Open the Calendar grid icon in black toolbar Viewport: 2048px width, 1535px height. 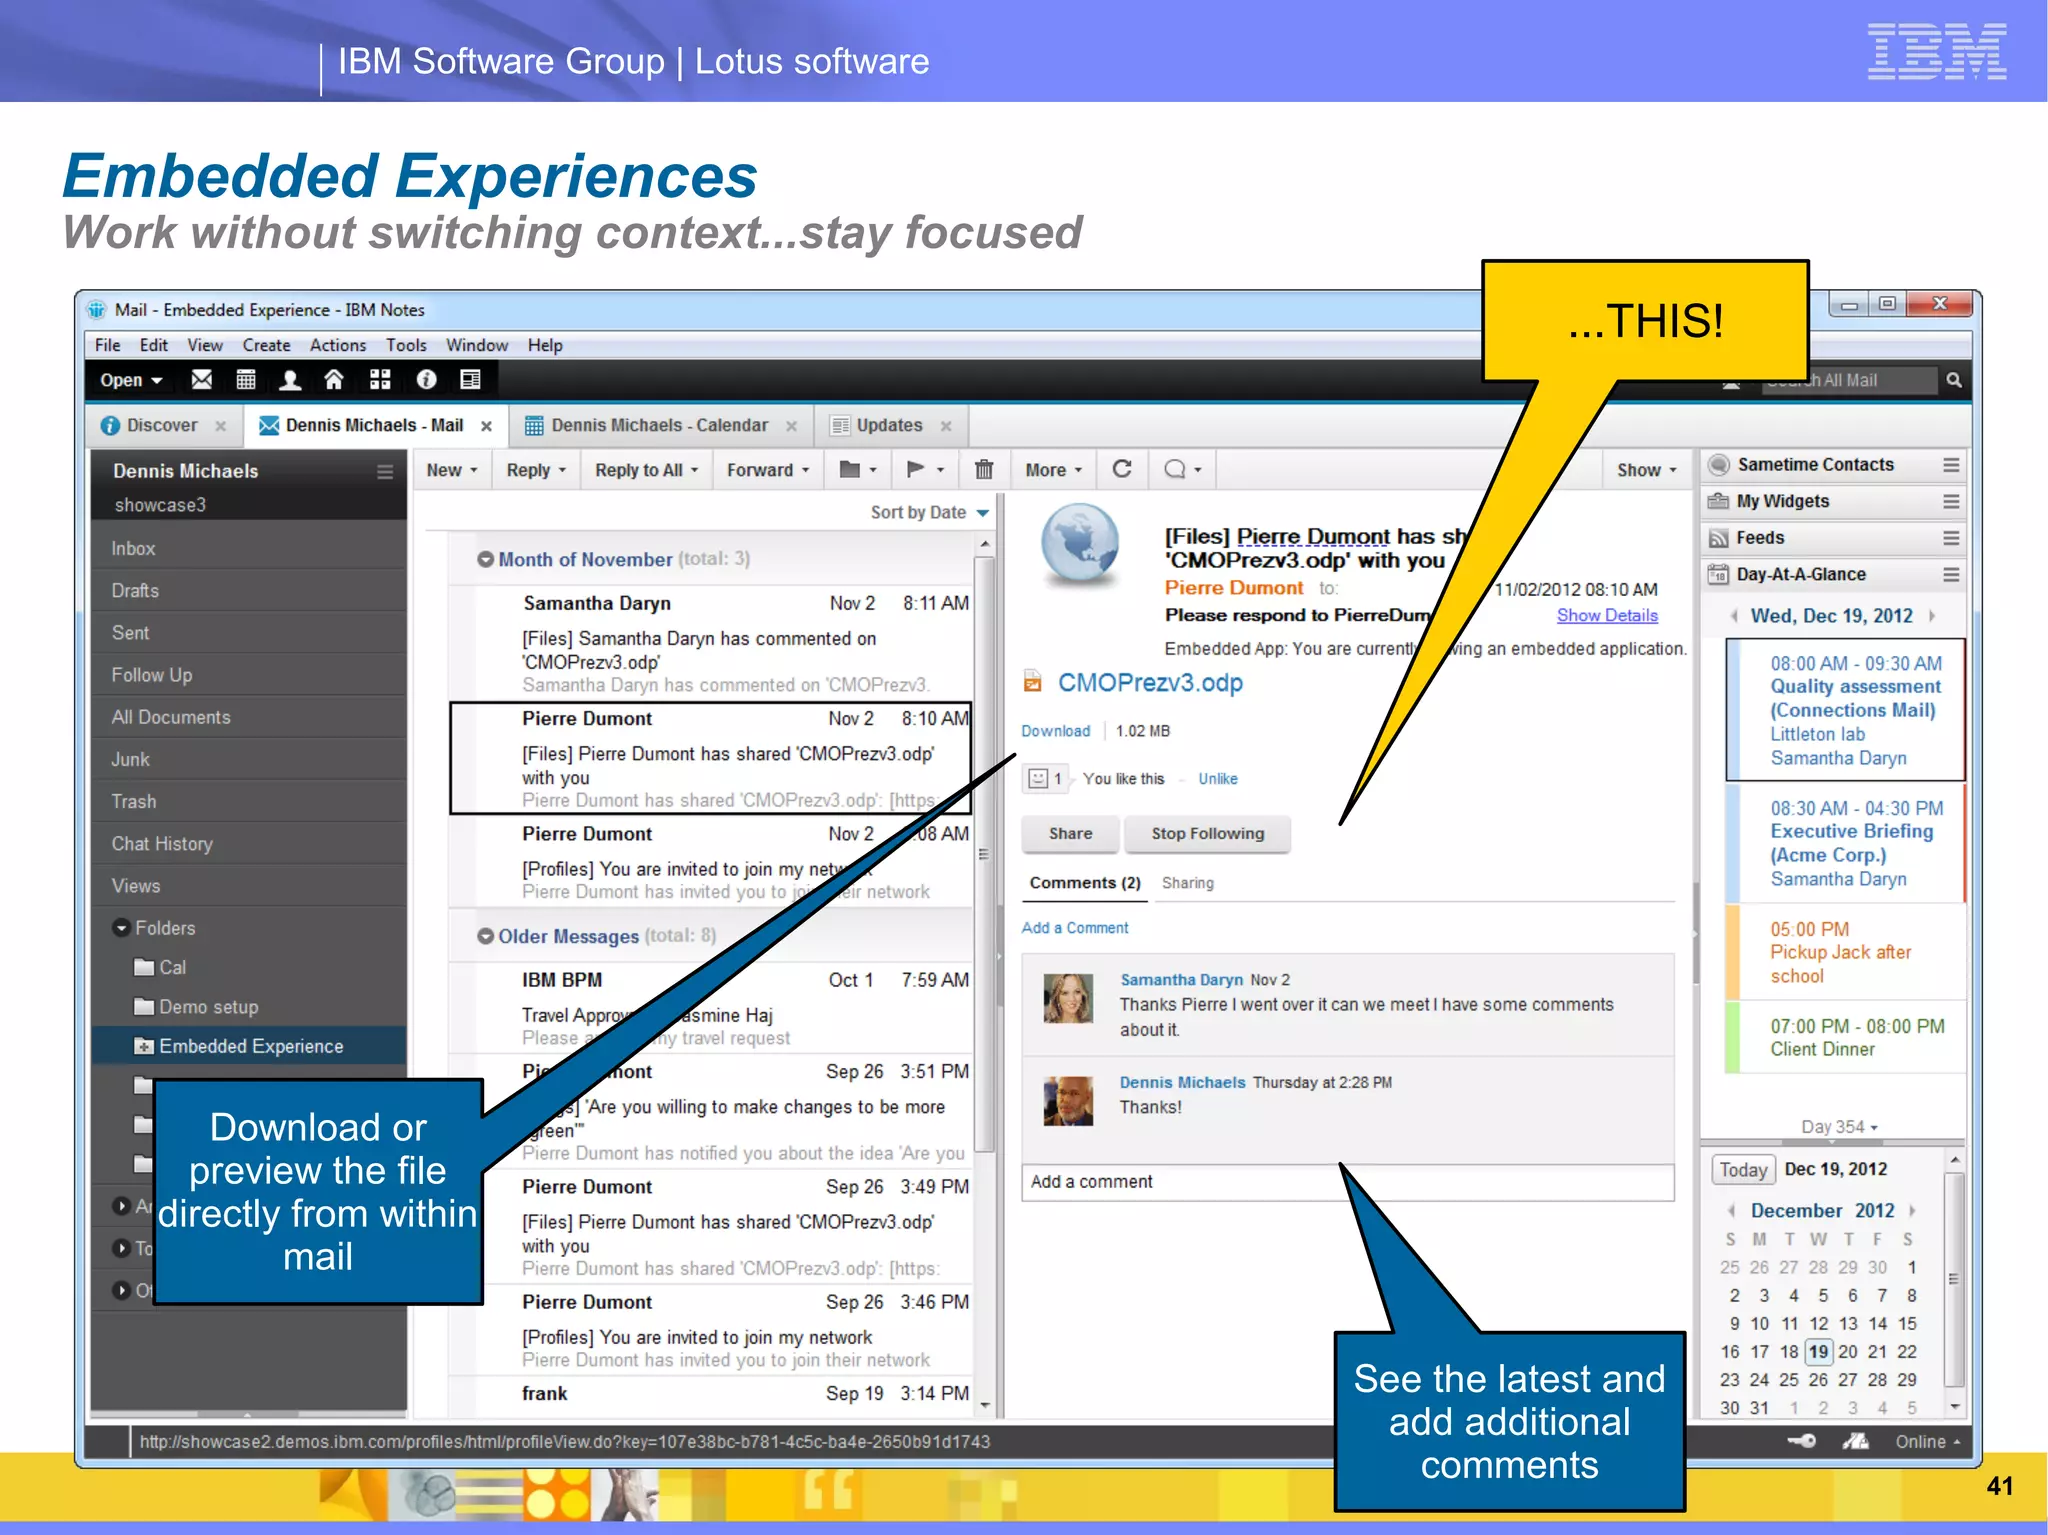246,380
